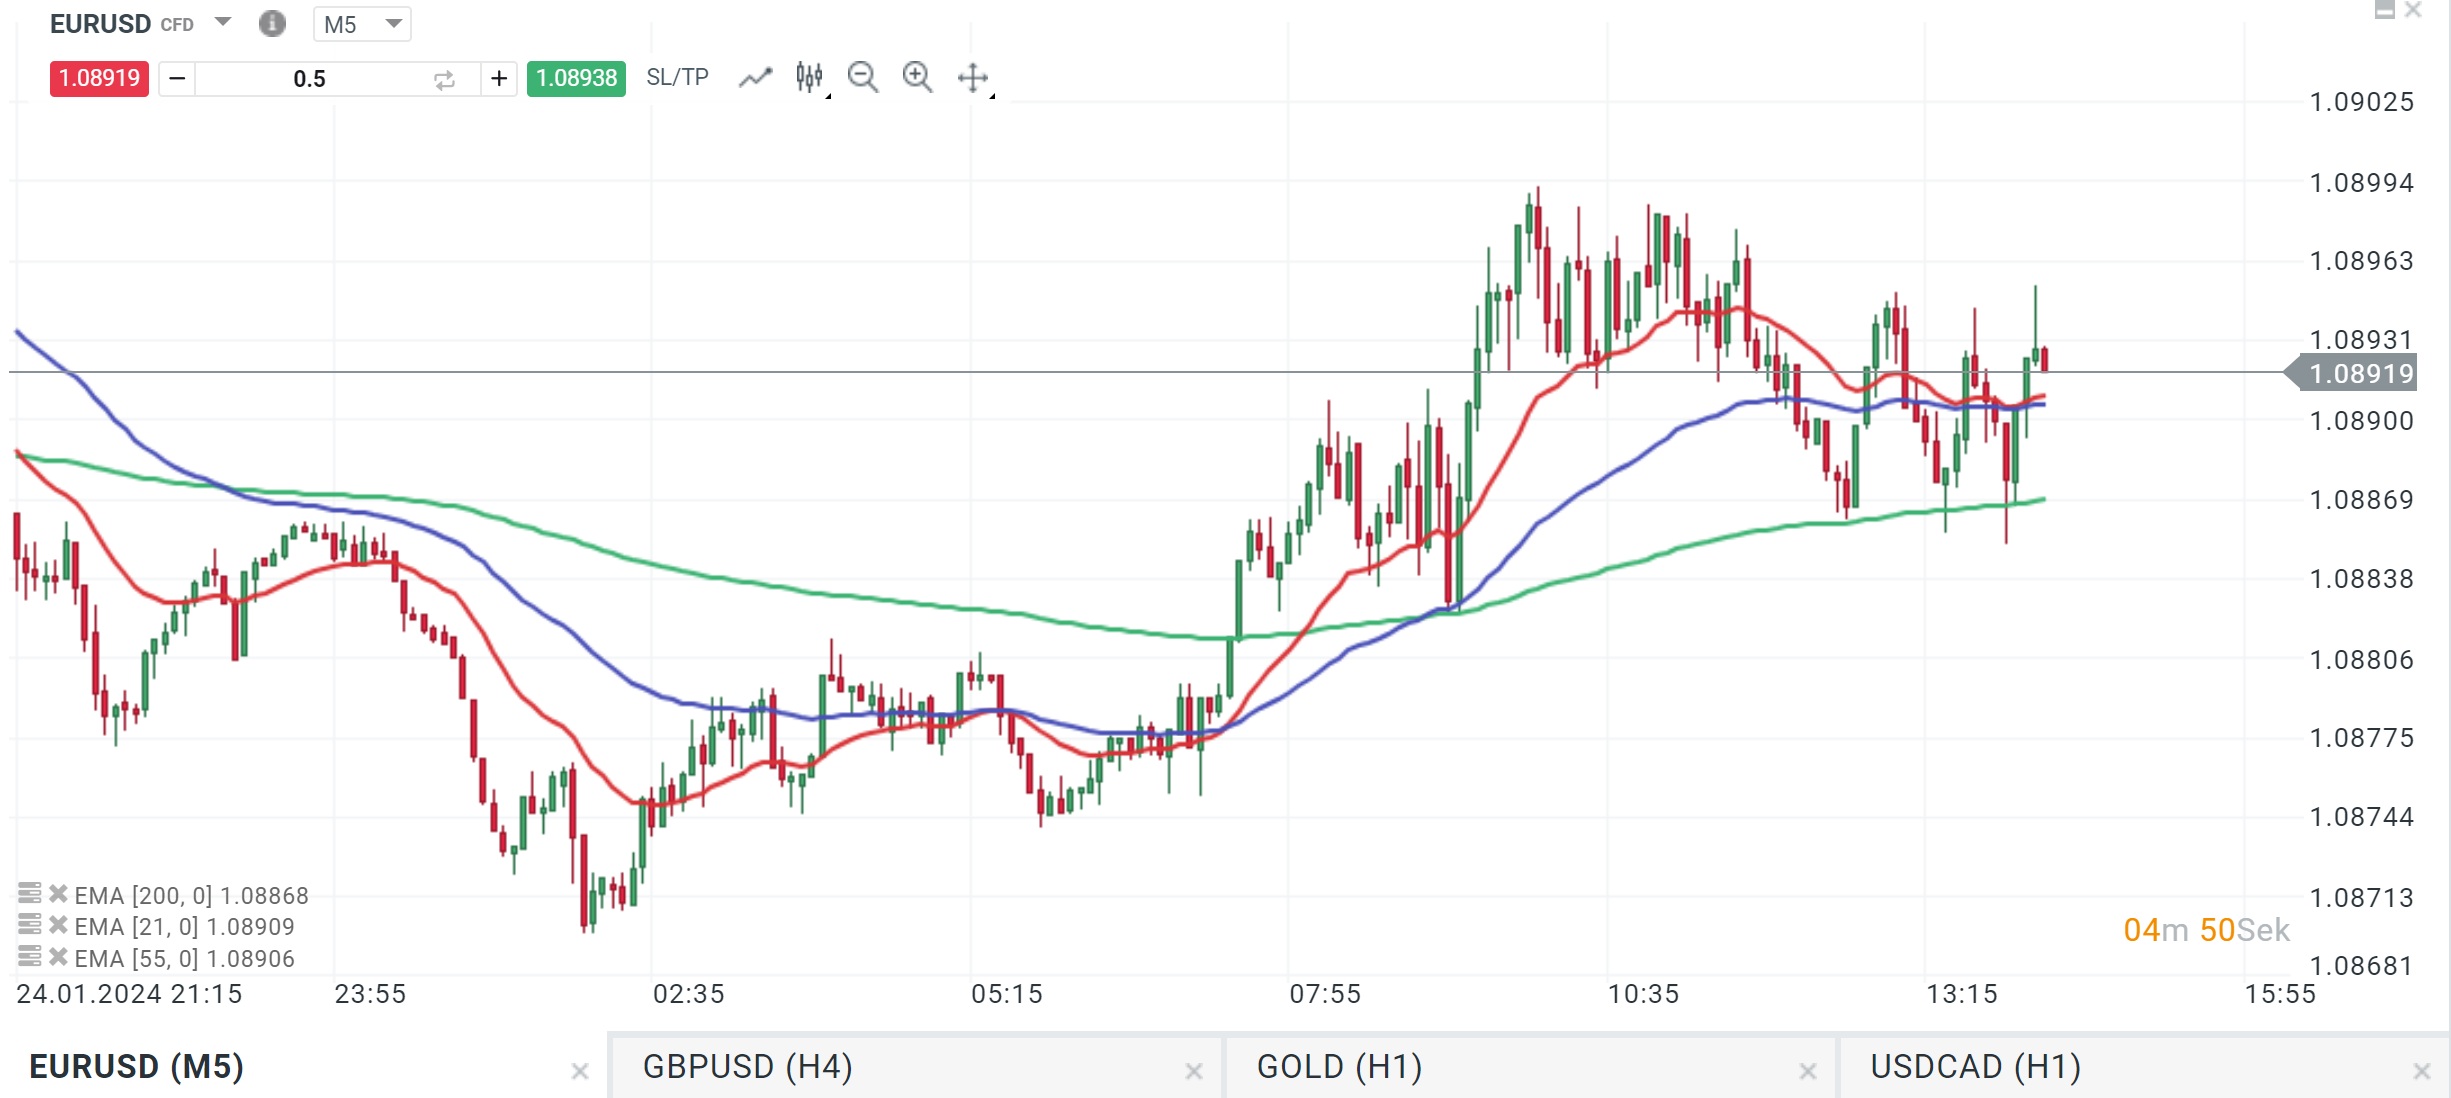Toggle the SL/TP option
The height and width of the screenshot is (1098, 2451).
(677, 77)
